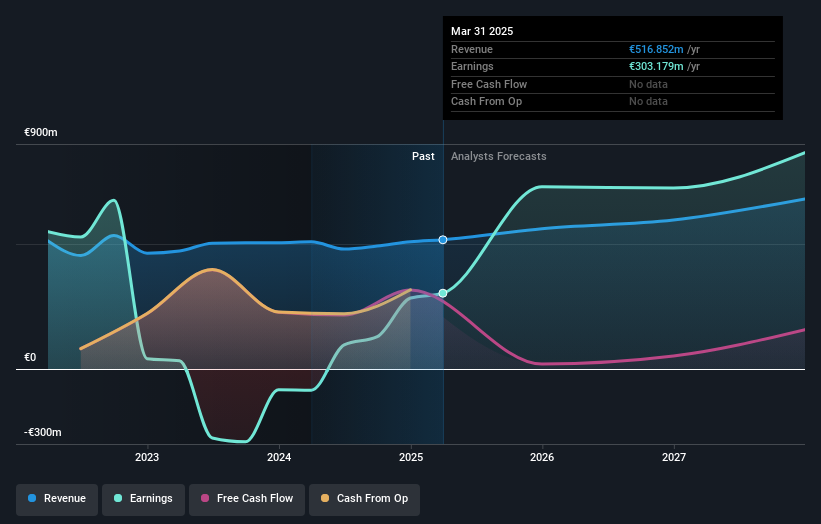Click the -€300m y-axis label
This screenshot has width=821, height=524.
(43, 432)
